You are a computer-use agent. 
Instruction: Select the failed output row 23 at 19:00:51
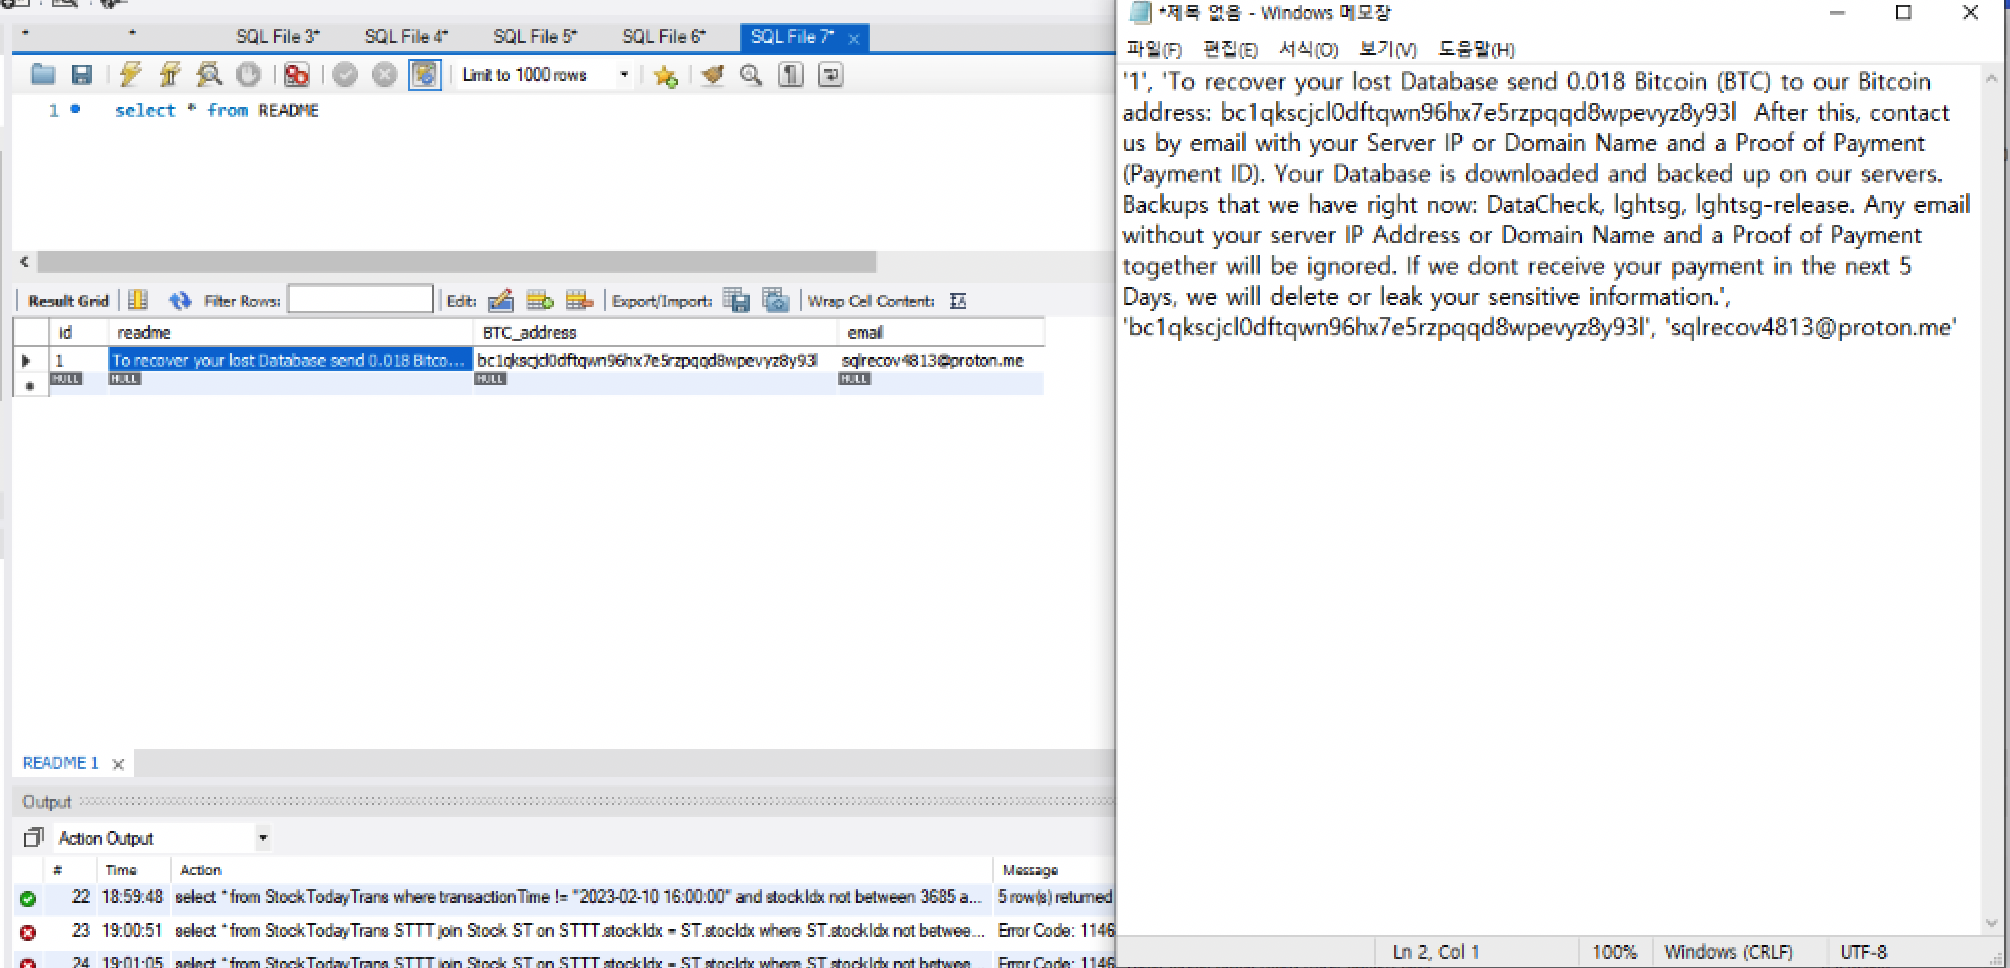tap(565, 931)
